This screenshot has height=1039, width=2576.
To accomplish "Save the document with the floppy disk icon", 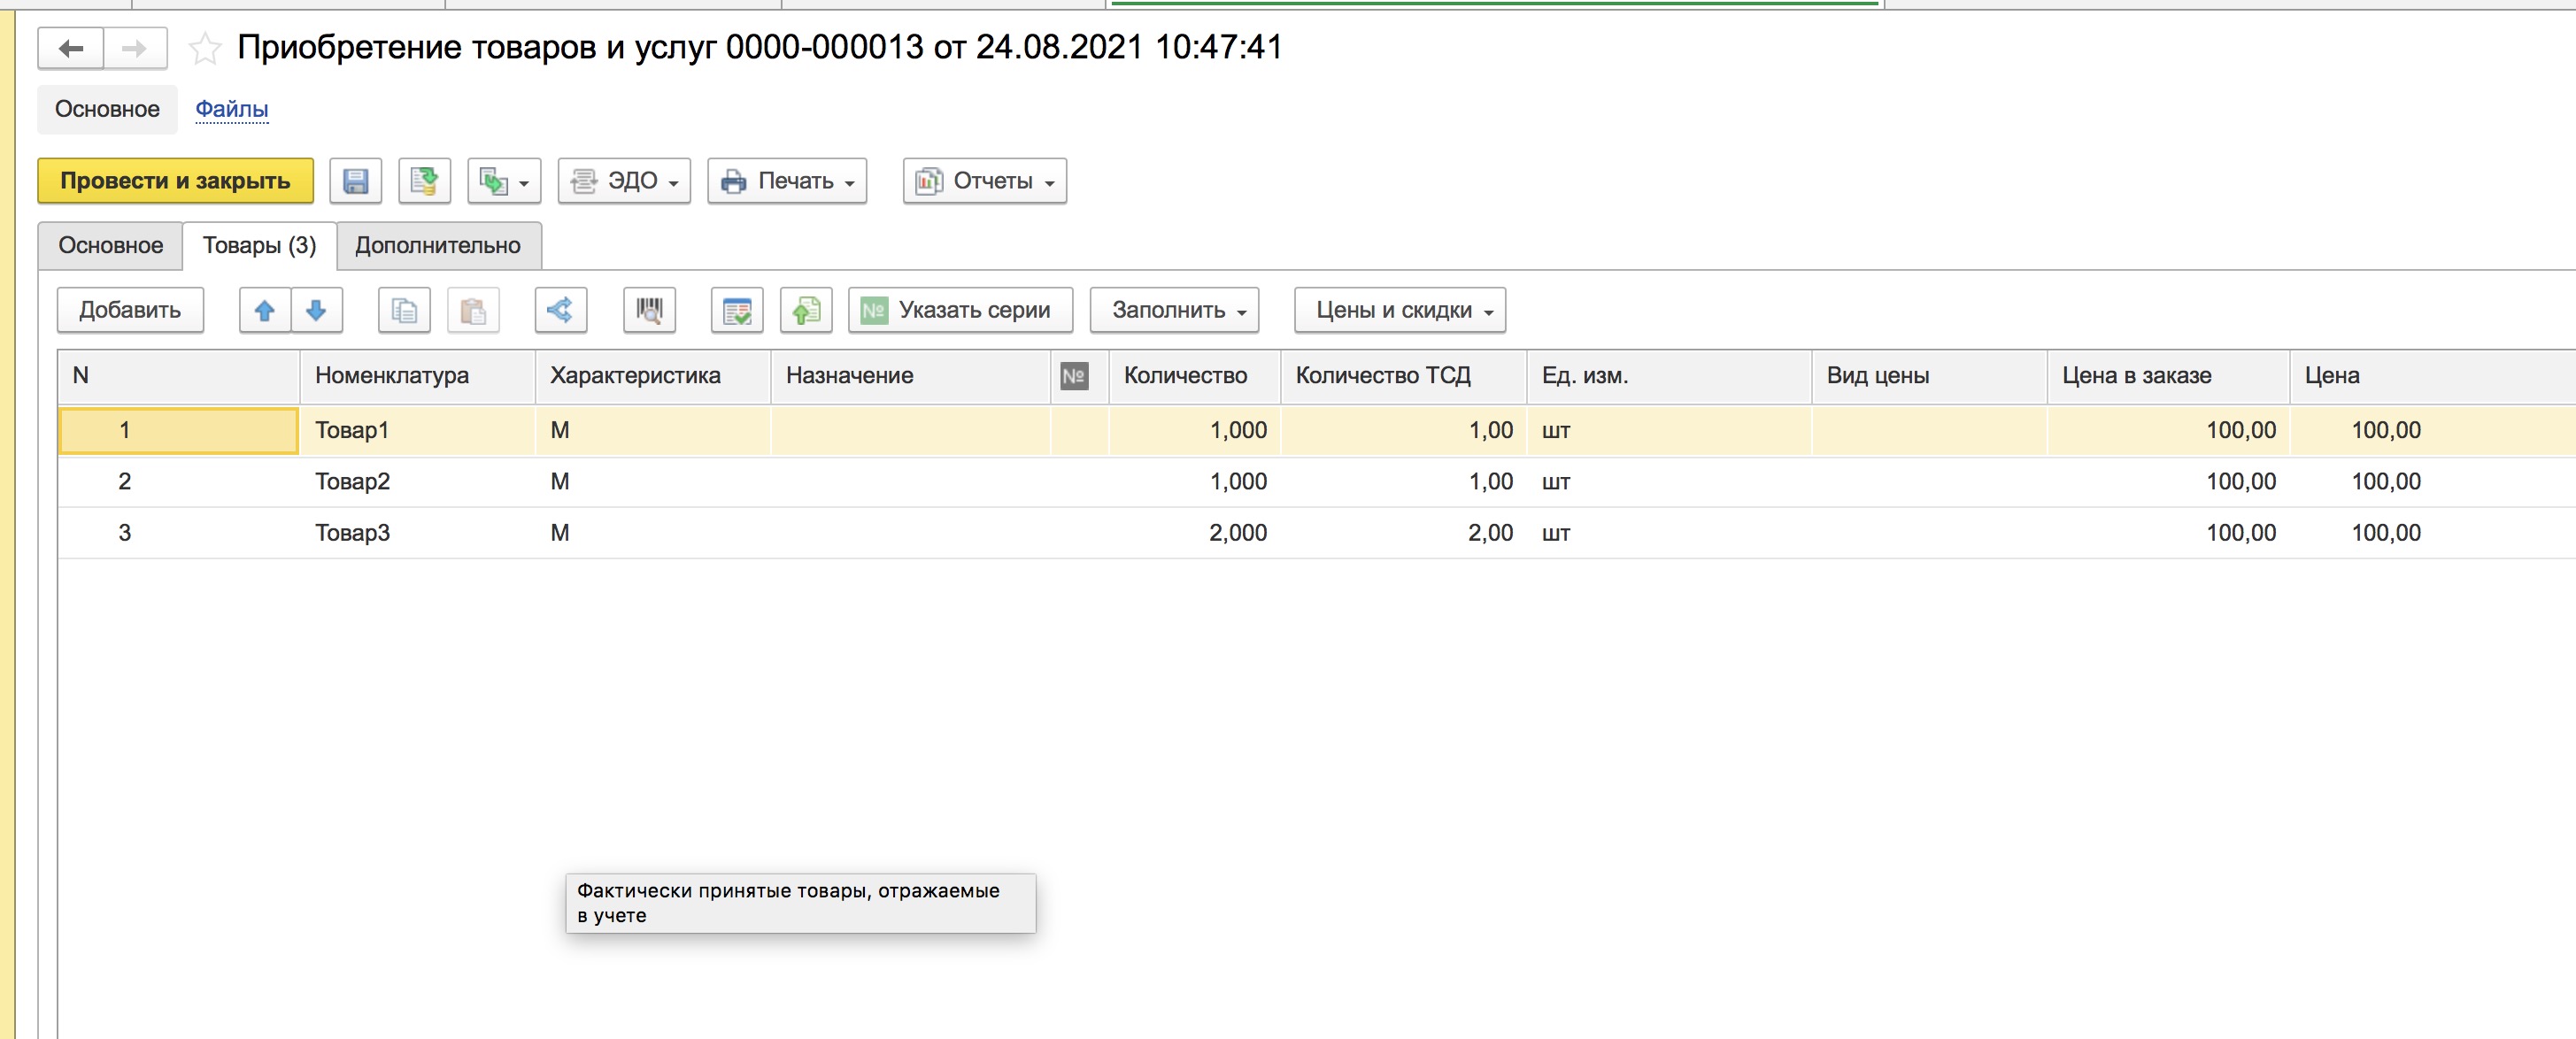I will click(355, 181).
